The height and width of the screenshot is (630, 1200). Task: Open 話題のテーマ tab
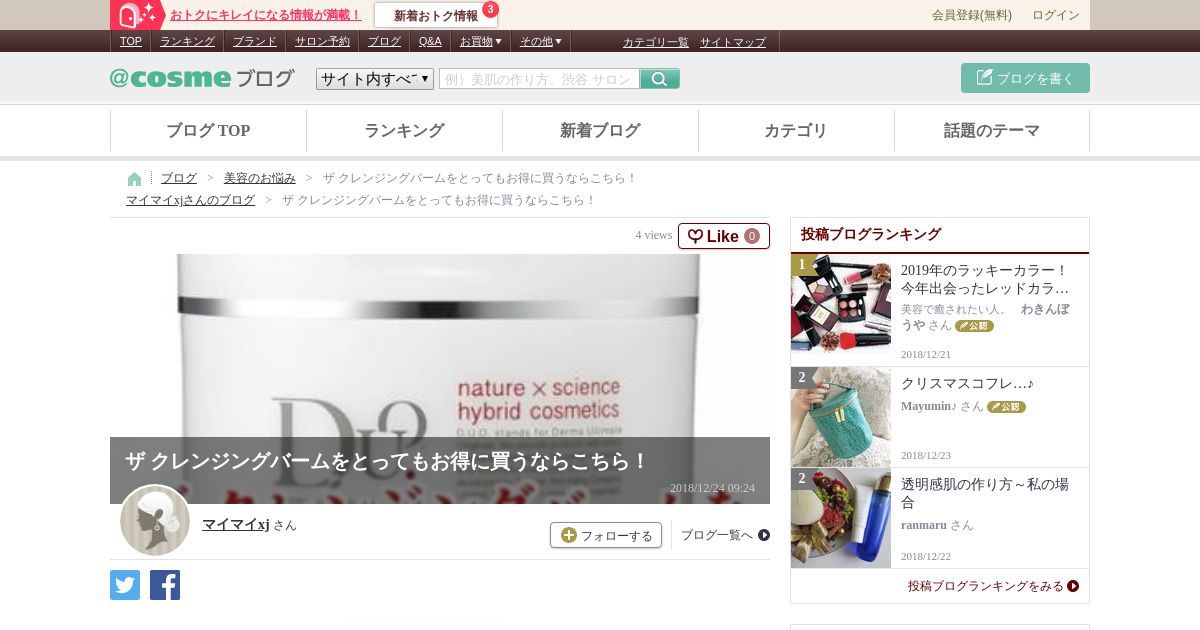992,131
